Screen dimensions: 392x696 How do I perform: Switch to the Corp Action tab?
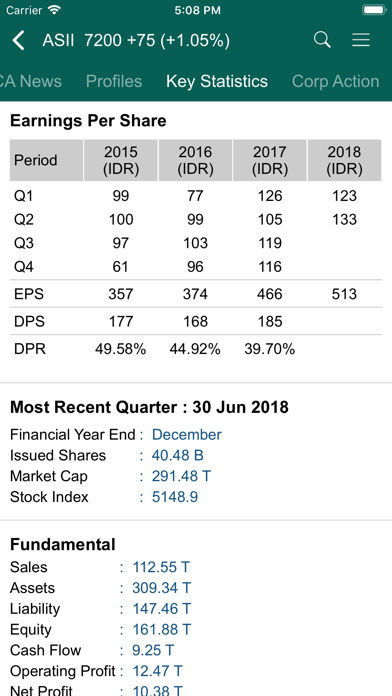click(x=336, y=81)
